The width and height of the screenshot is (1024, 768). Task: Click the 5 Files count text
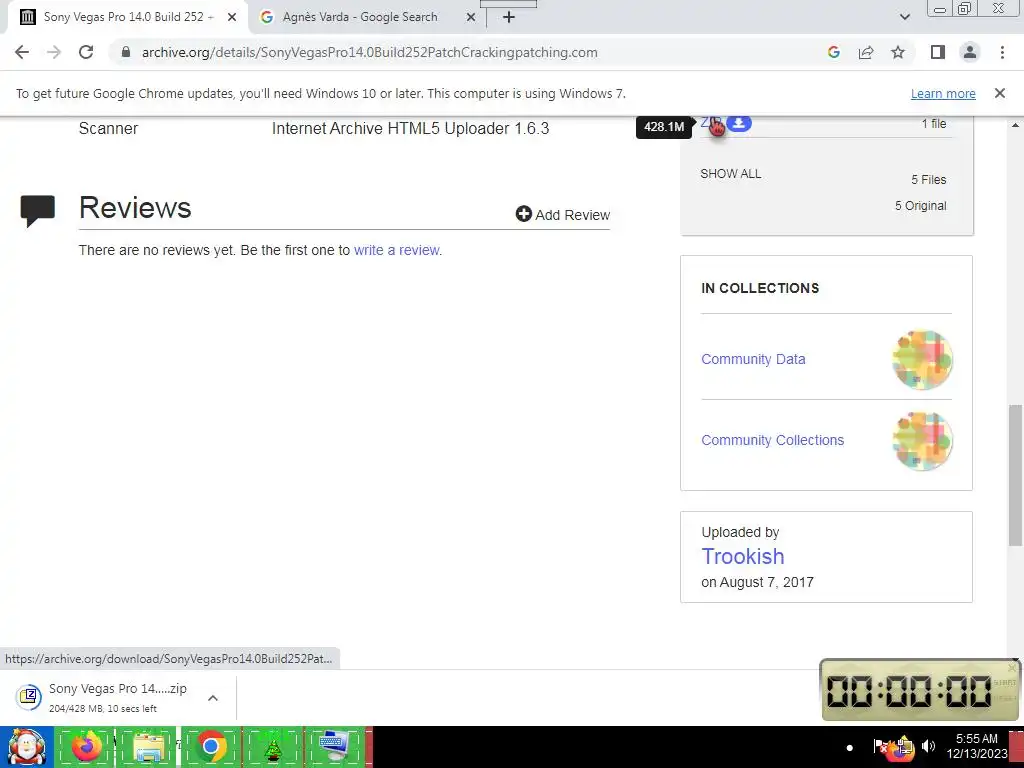[929, 180]
